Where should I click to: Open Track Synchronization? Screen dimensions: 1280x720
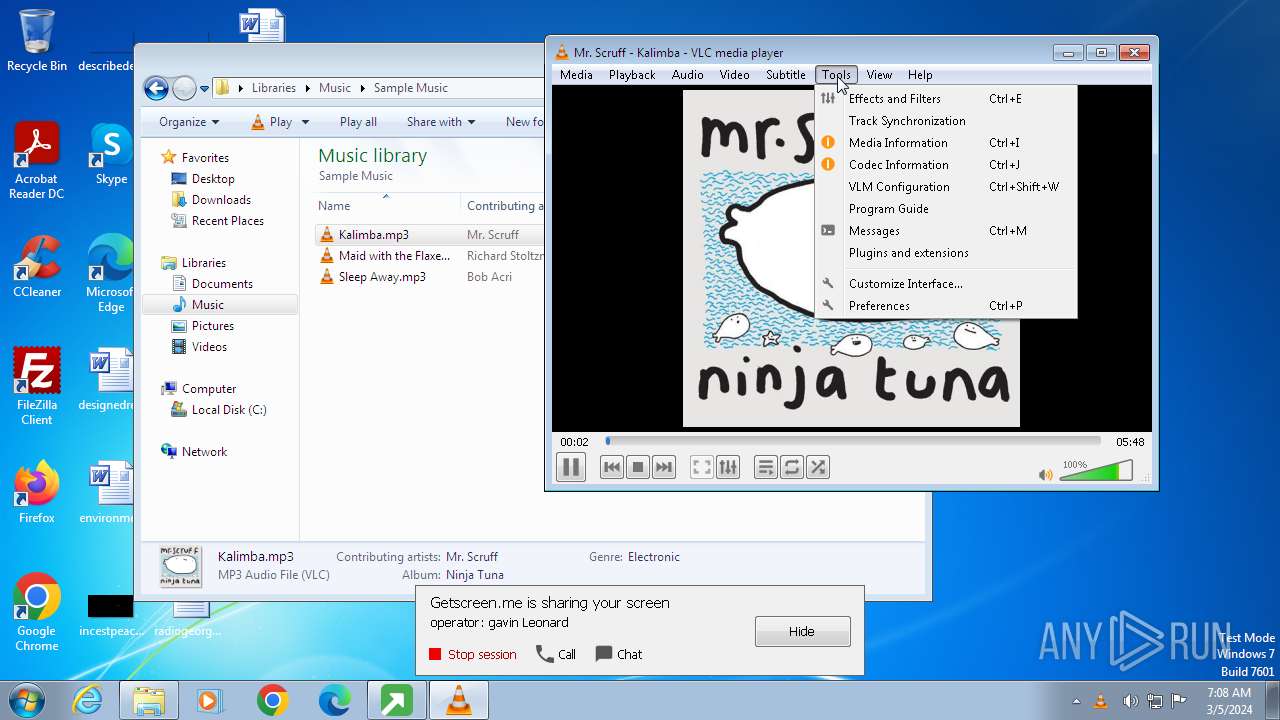(946, 121)
